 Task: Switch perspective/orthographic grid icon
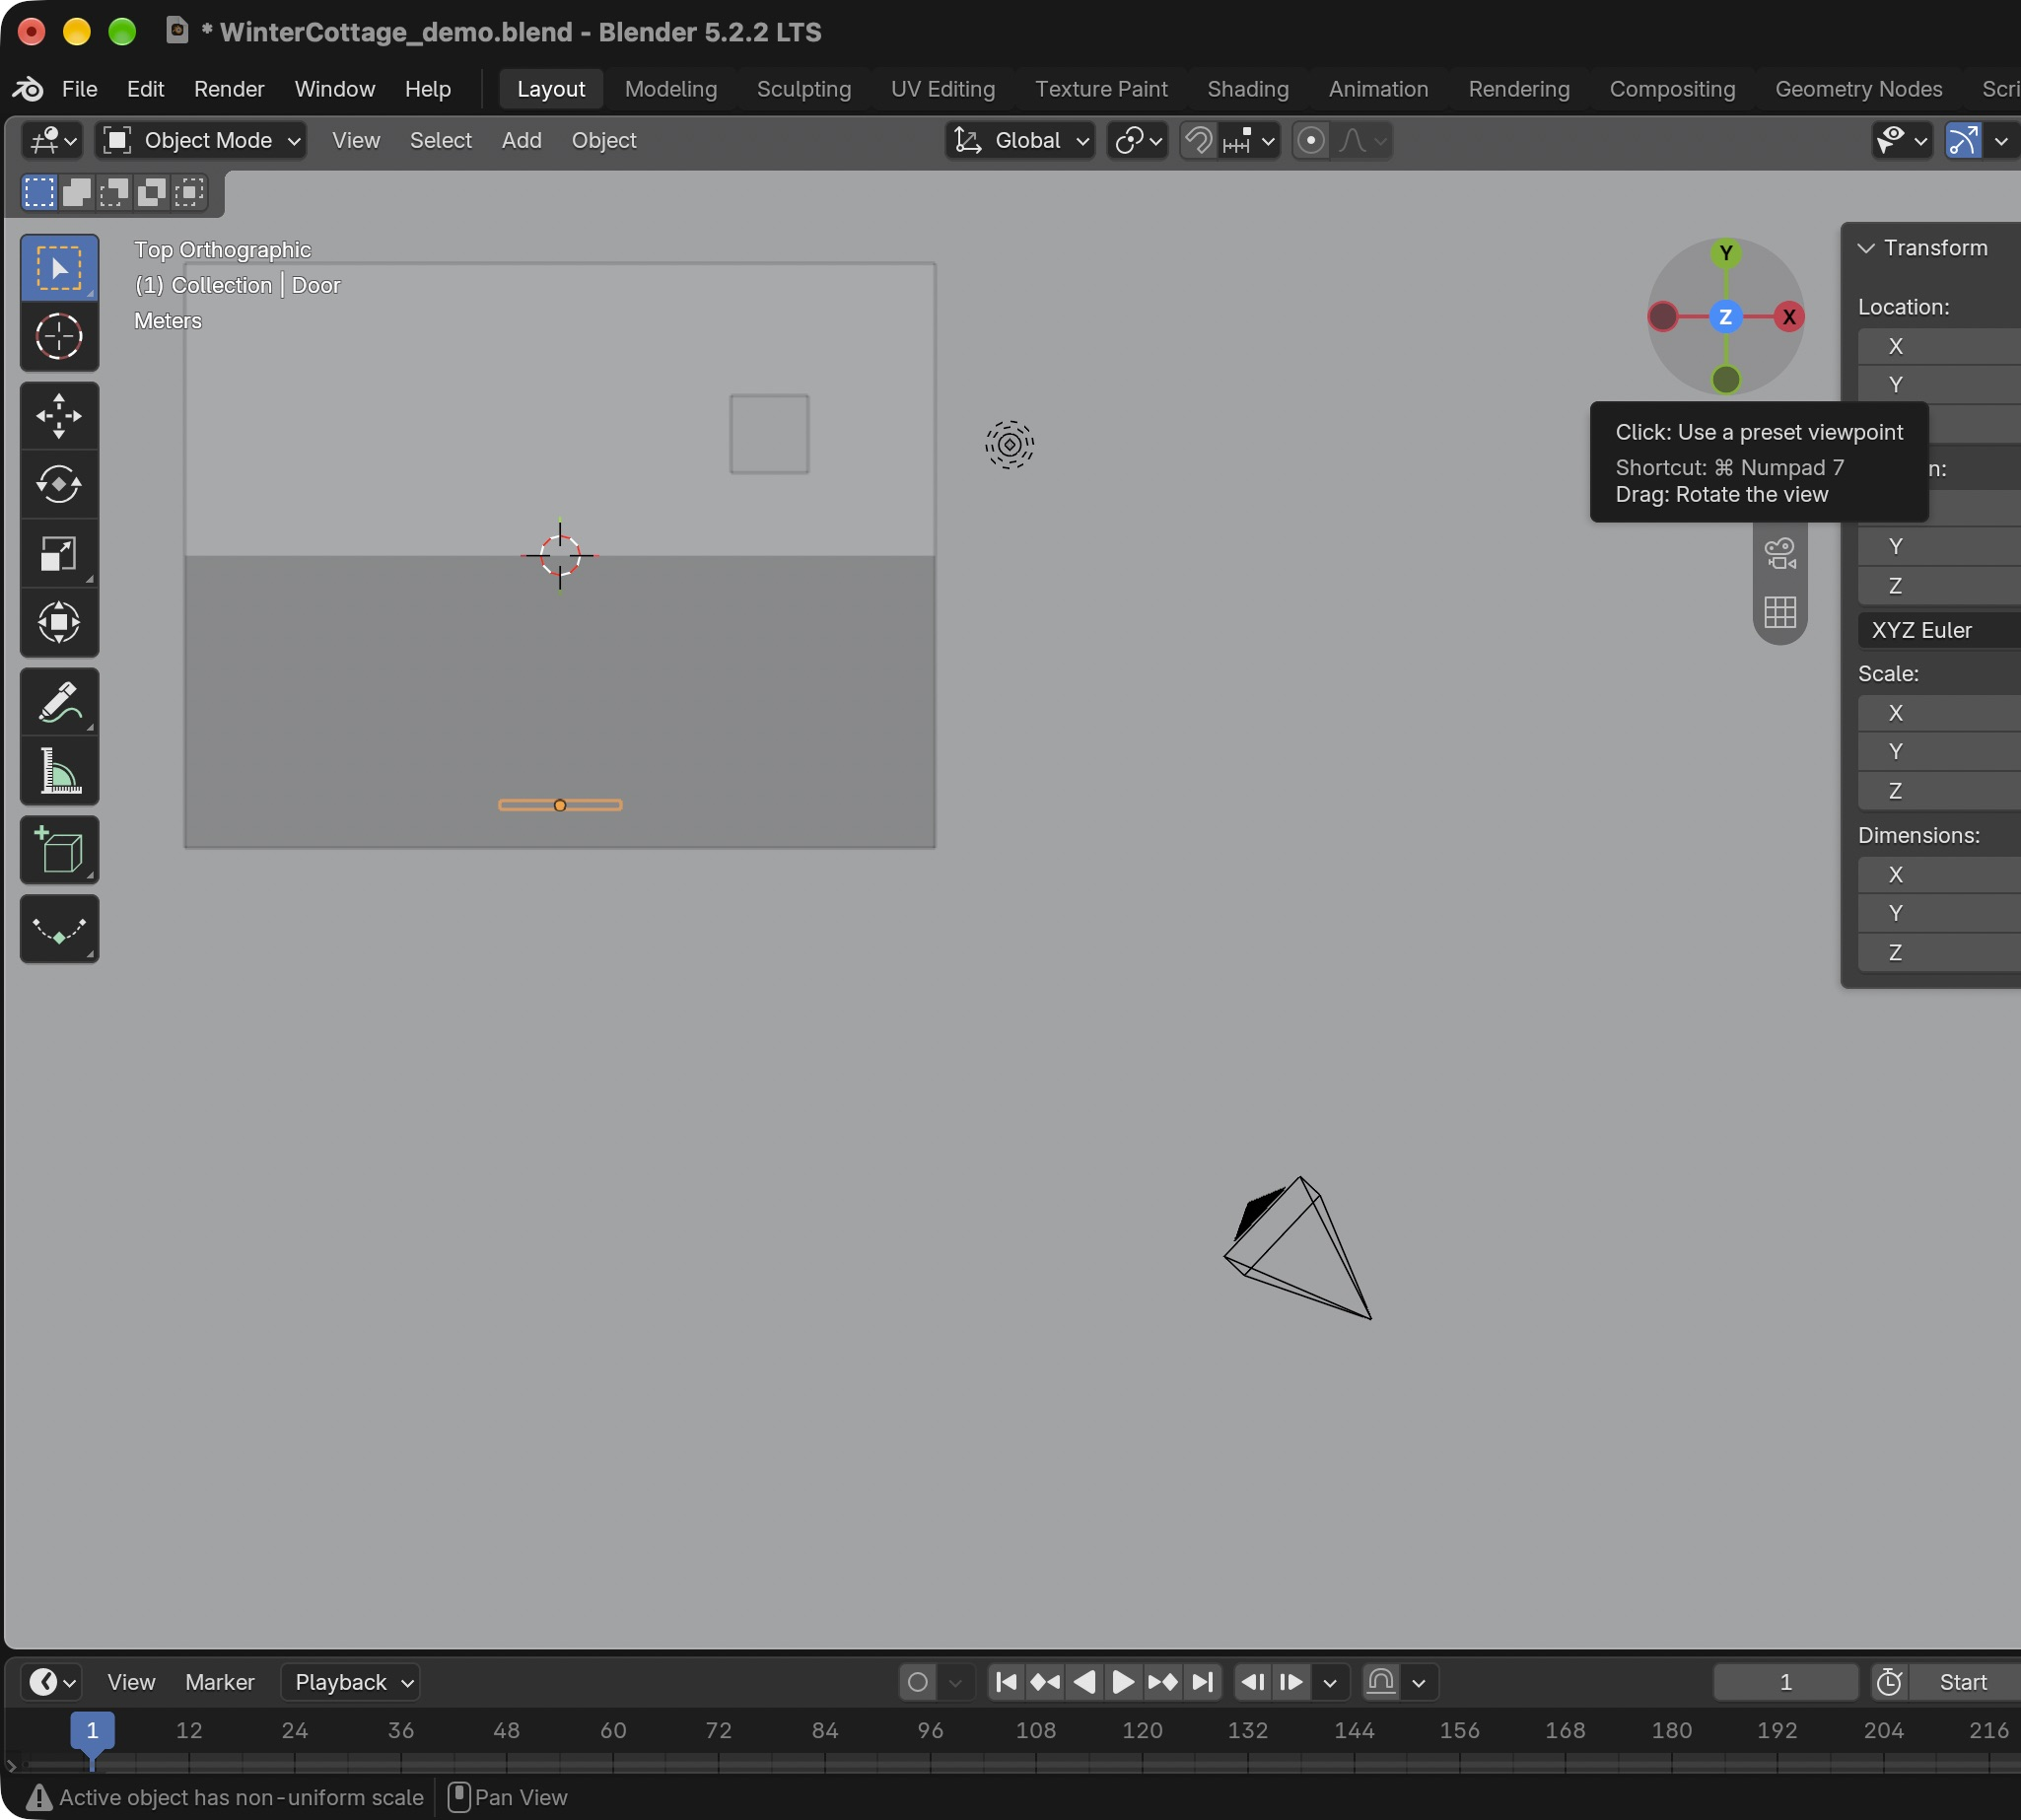(1780, 612)
